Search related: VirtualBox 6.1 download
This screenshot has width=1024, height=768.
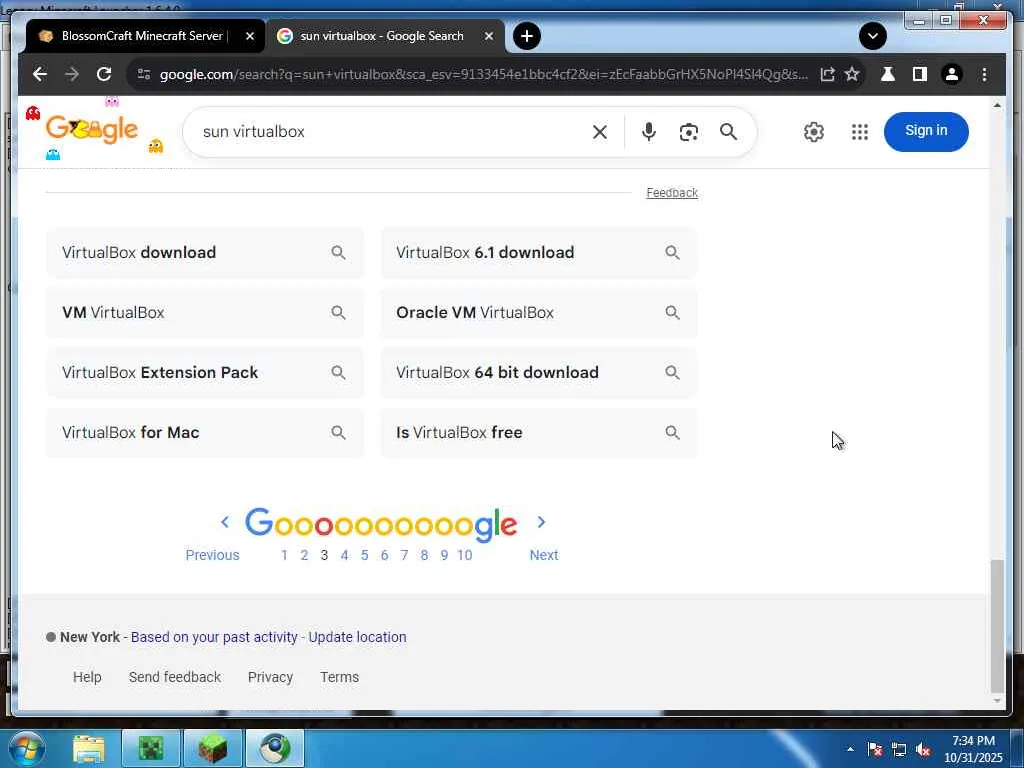click(x=539, y=253)
